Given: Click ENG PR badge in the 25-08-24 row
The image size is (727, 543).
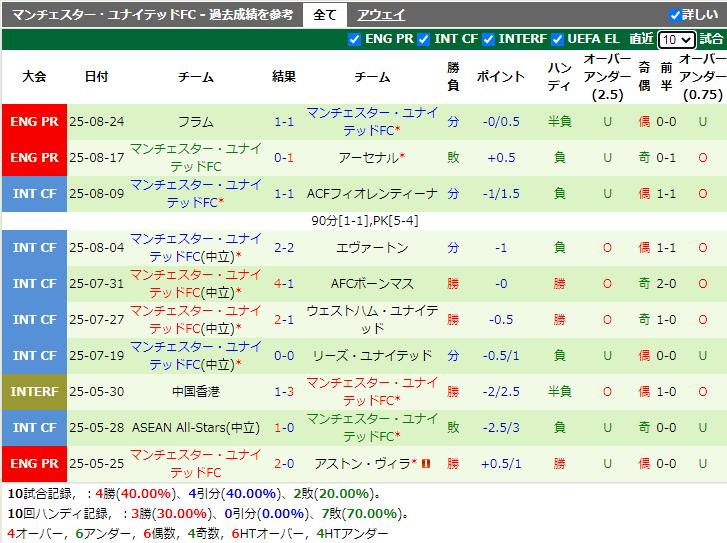Looking at the screenshot, I should [34, 121].
